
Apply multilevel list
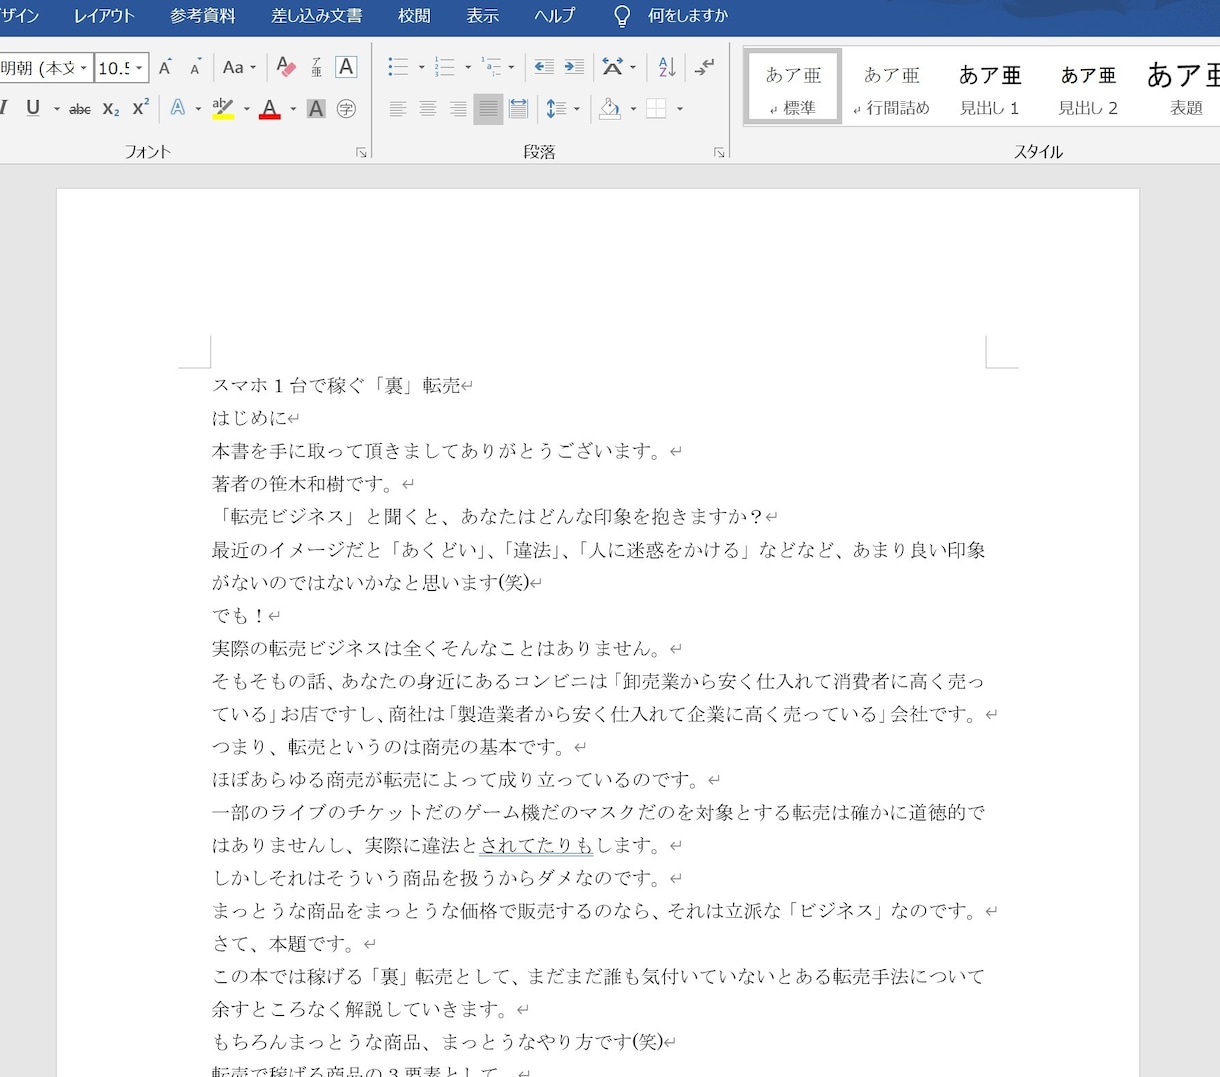(491, 67)
